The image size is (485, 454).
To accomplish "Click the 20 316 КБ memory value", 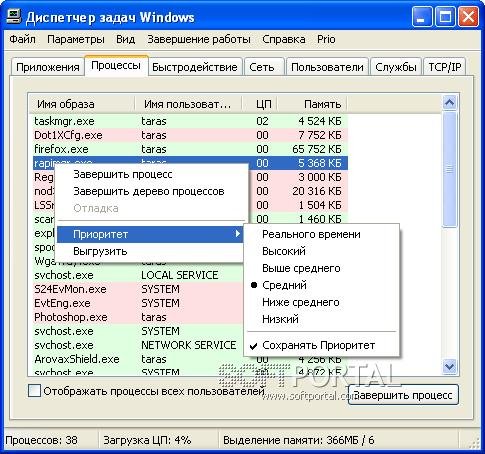I will point(317,191).
